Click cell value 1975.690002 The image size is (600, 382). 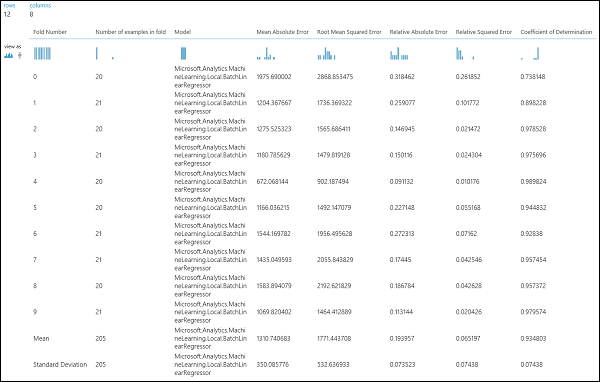point(274,77)
